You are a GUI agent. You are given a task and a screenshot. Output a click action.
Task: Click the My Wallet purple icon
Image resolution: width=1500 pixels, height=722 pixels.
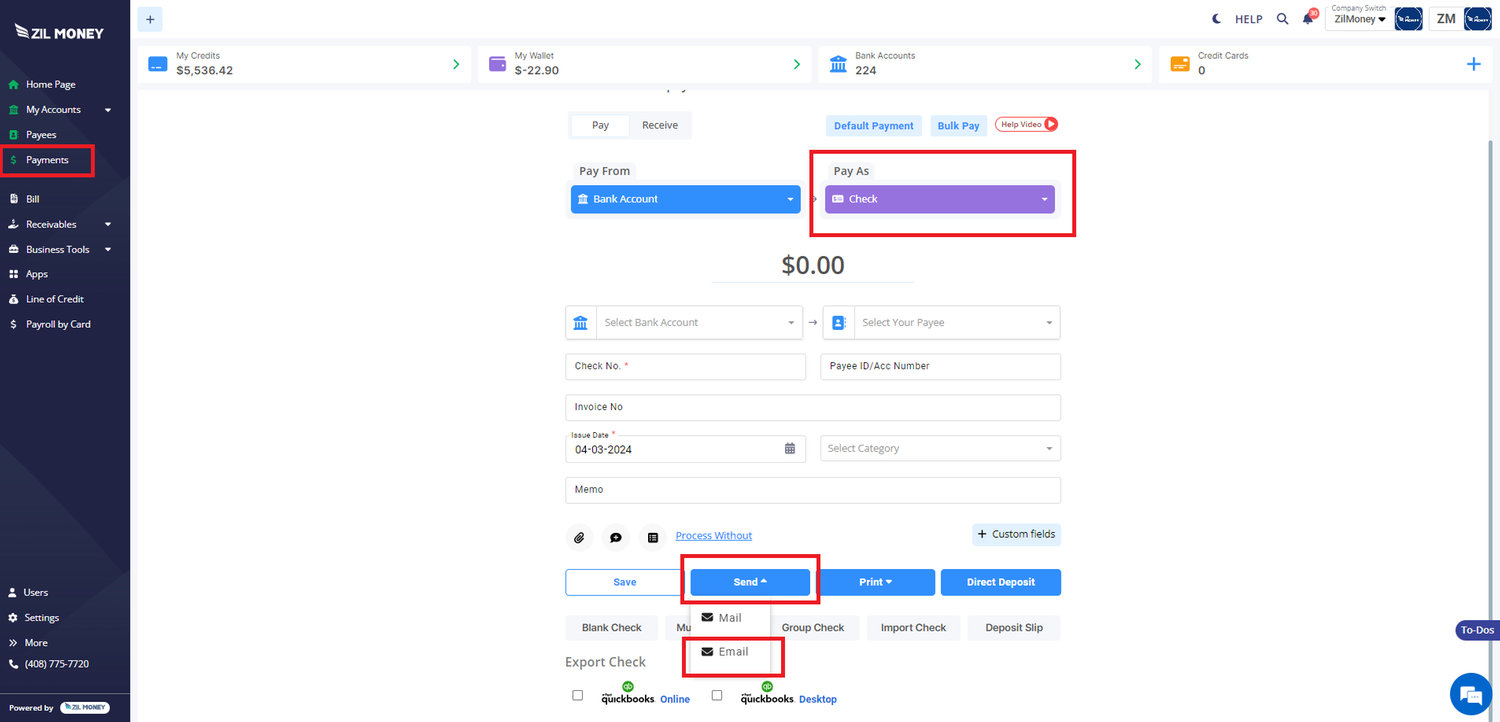pyautogui.click(x=497, y=64)
